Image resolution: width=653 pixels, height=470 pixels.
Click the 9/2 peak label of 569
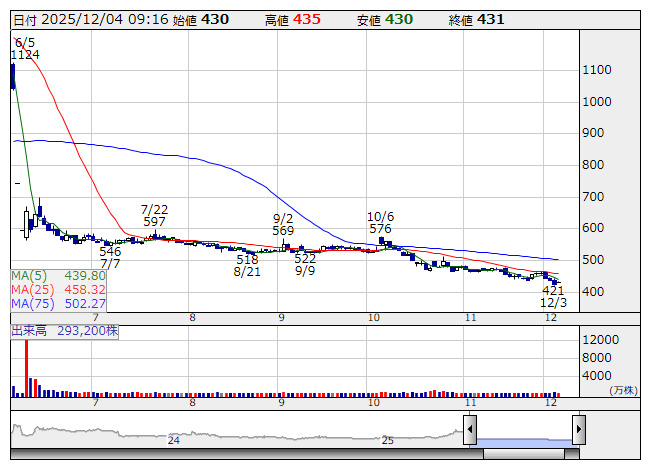[x=283, y=224]
